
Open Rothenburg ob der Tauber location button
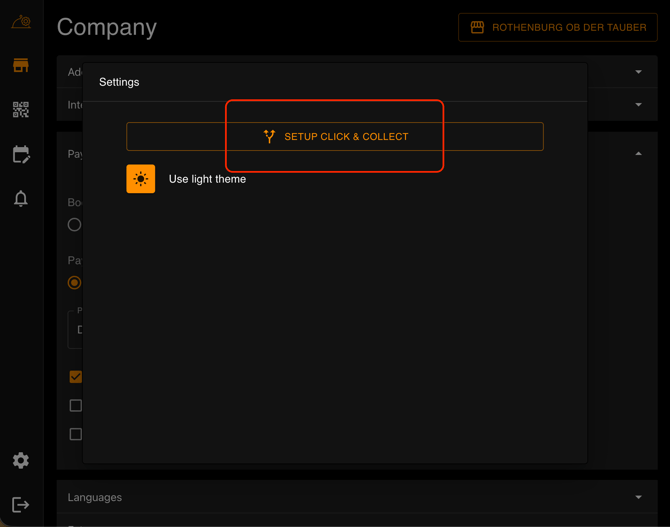(x=558, y=27)
